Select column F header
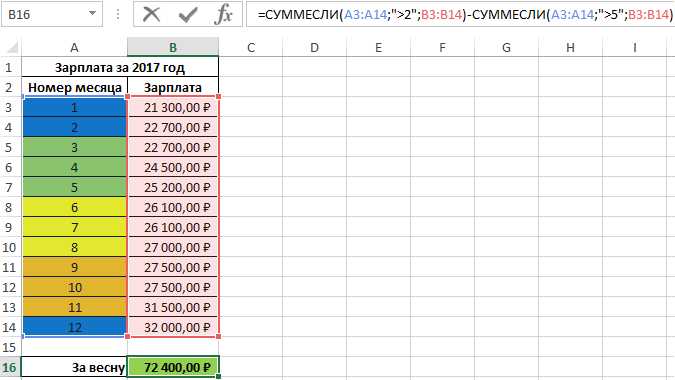This screenshot has width=675, height=380. pos(442,47)
